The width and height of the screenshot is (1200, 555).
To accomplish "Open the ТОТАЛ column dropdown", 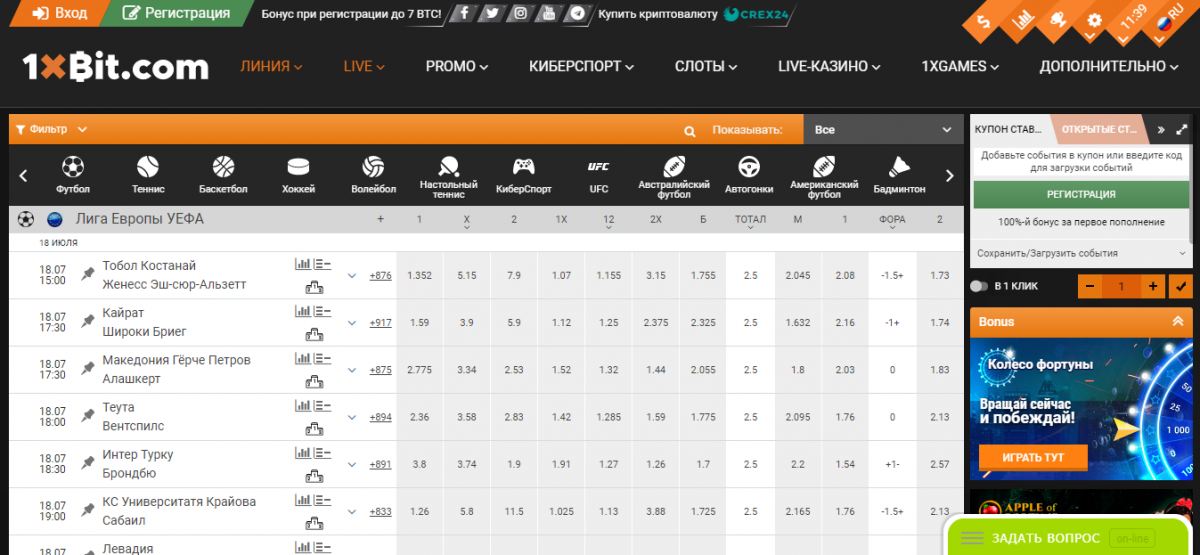I will tap(750, 221).
